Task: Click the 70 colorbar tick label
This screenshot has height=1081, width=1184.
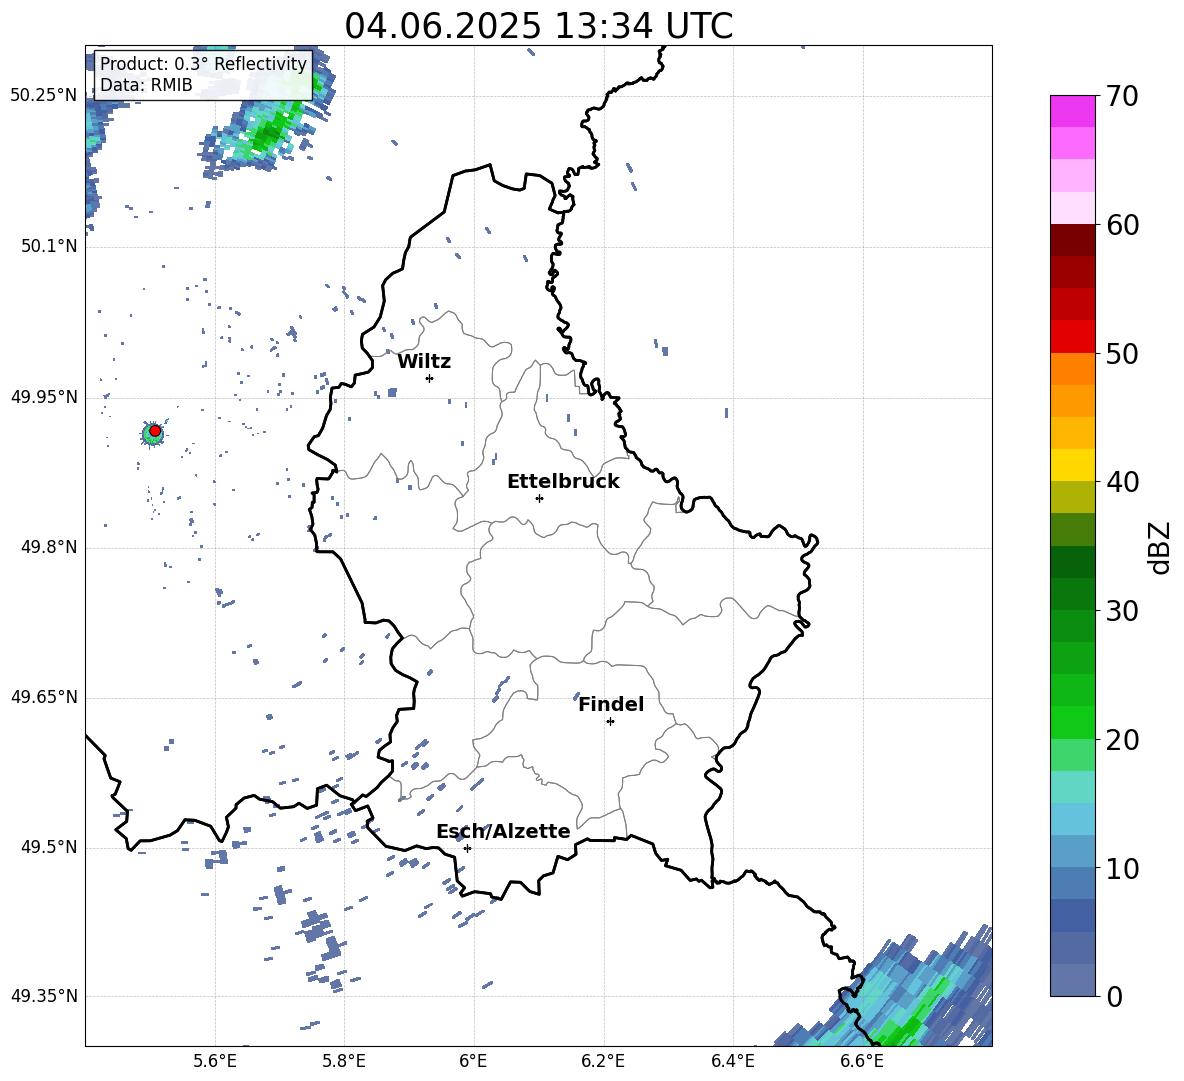Action: coord(1122,96)
